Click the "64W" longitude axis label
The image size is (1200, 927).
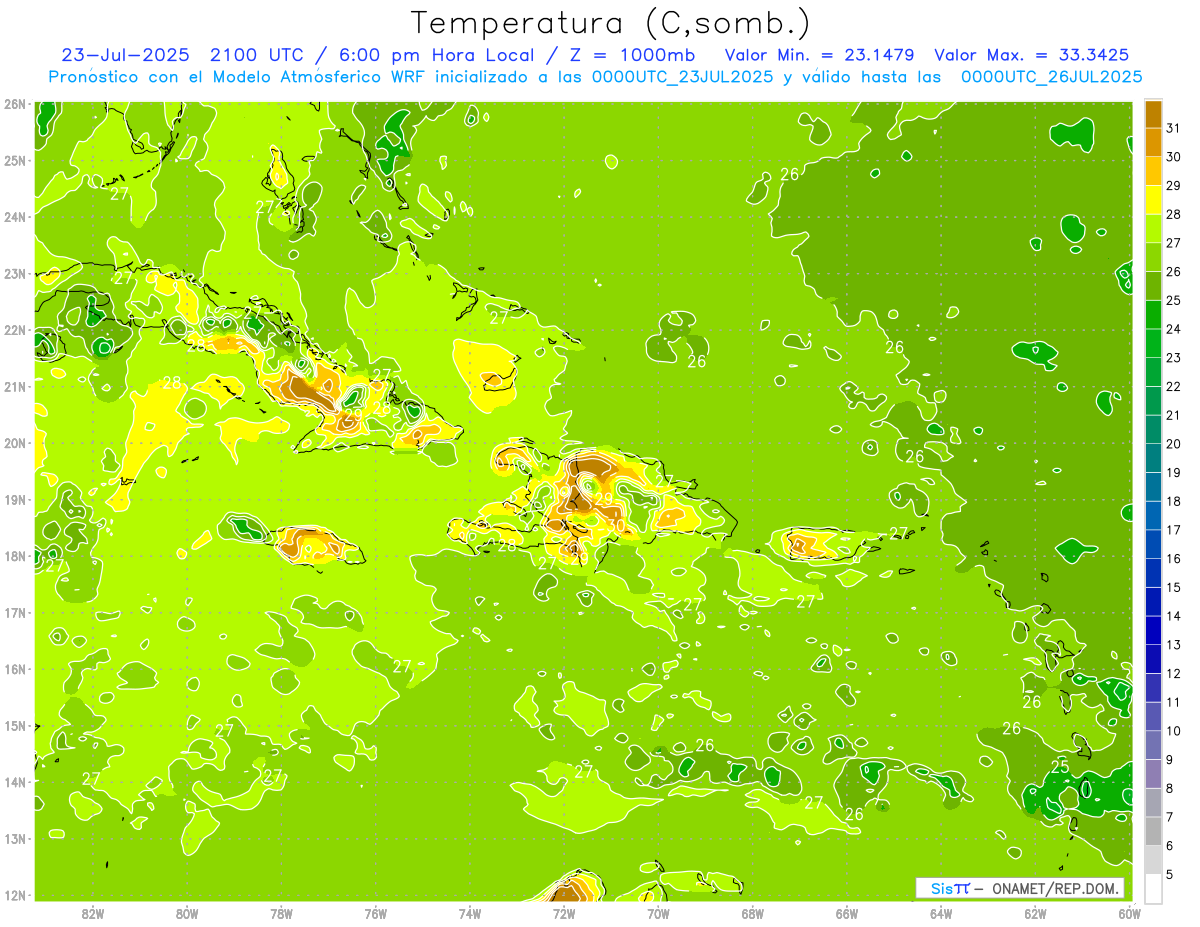tap(941, 913)
